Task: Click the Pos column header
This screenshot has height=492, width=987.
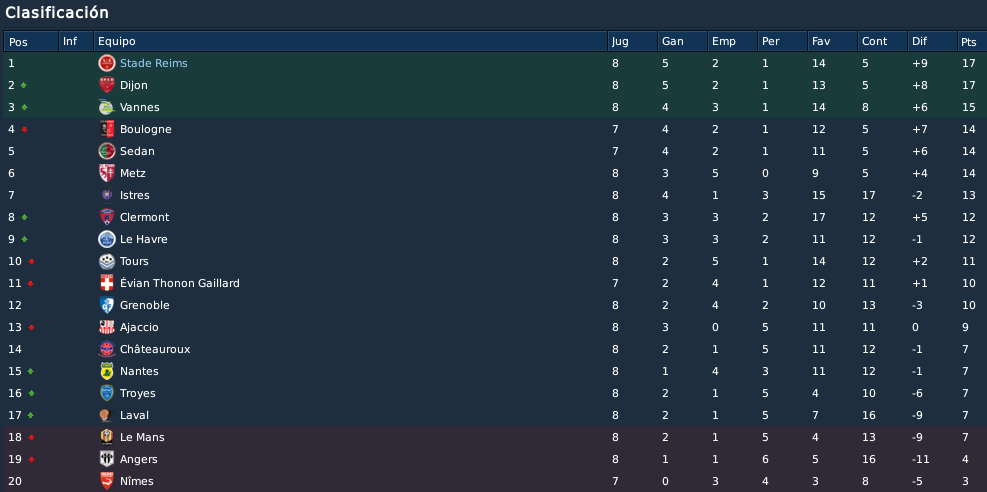Action: coord(31,42)
